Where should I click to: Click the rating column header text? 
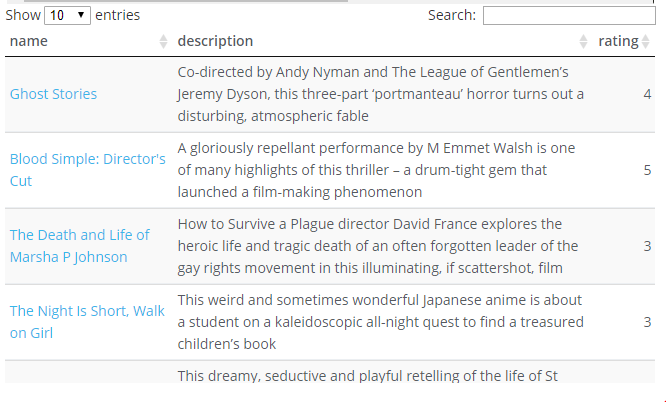[617, 41]
